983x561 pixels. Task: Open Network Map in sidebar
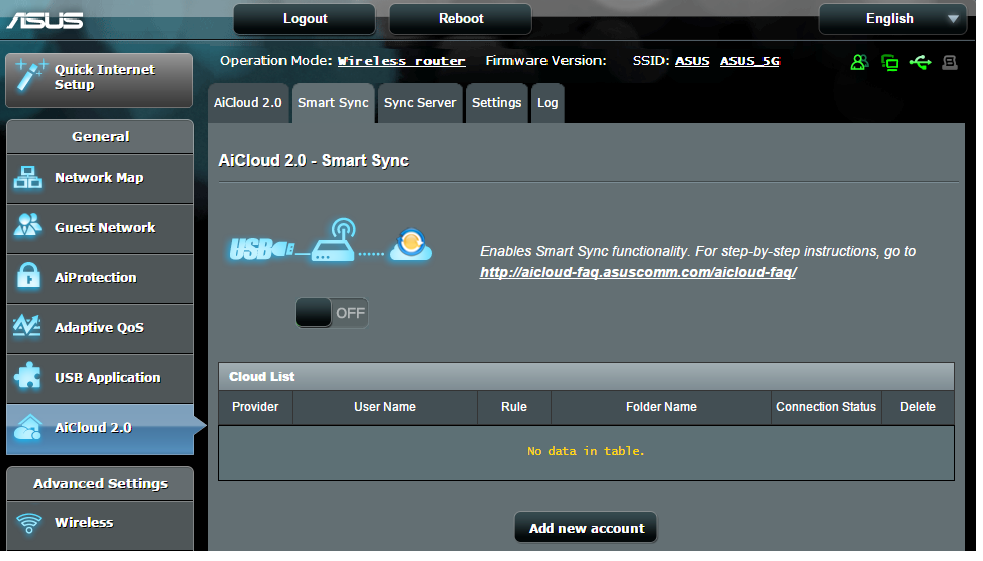pyautogui.click(x=100, y=178)
